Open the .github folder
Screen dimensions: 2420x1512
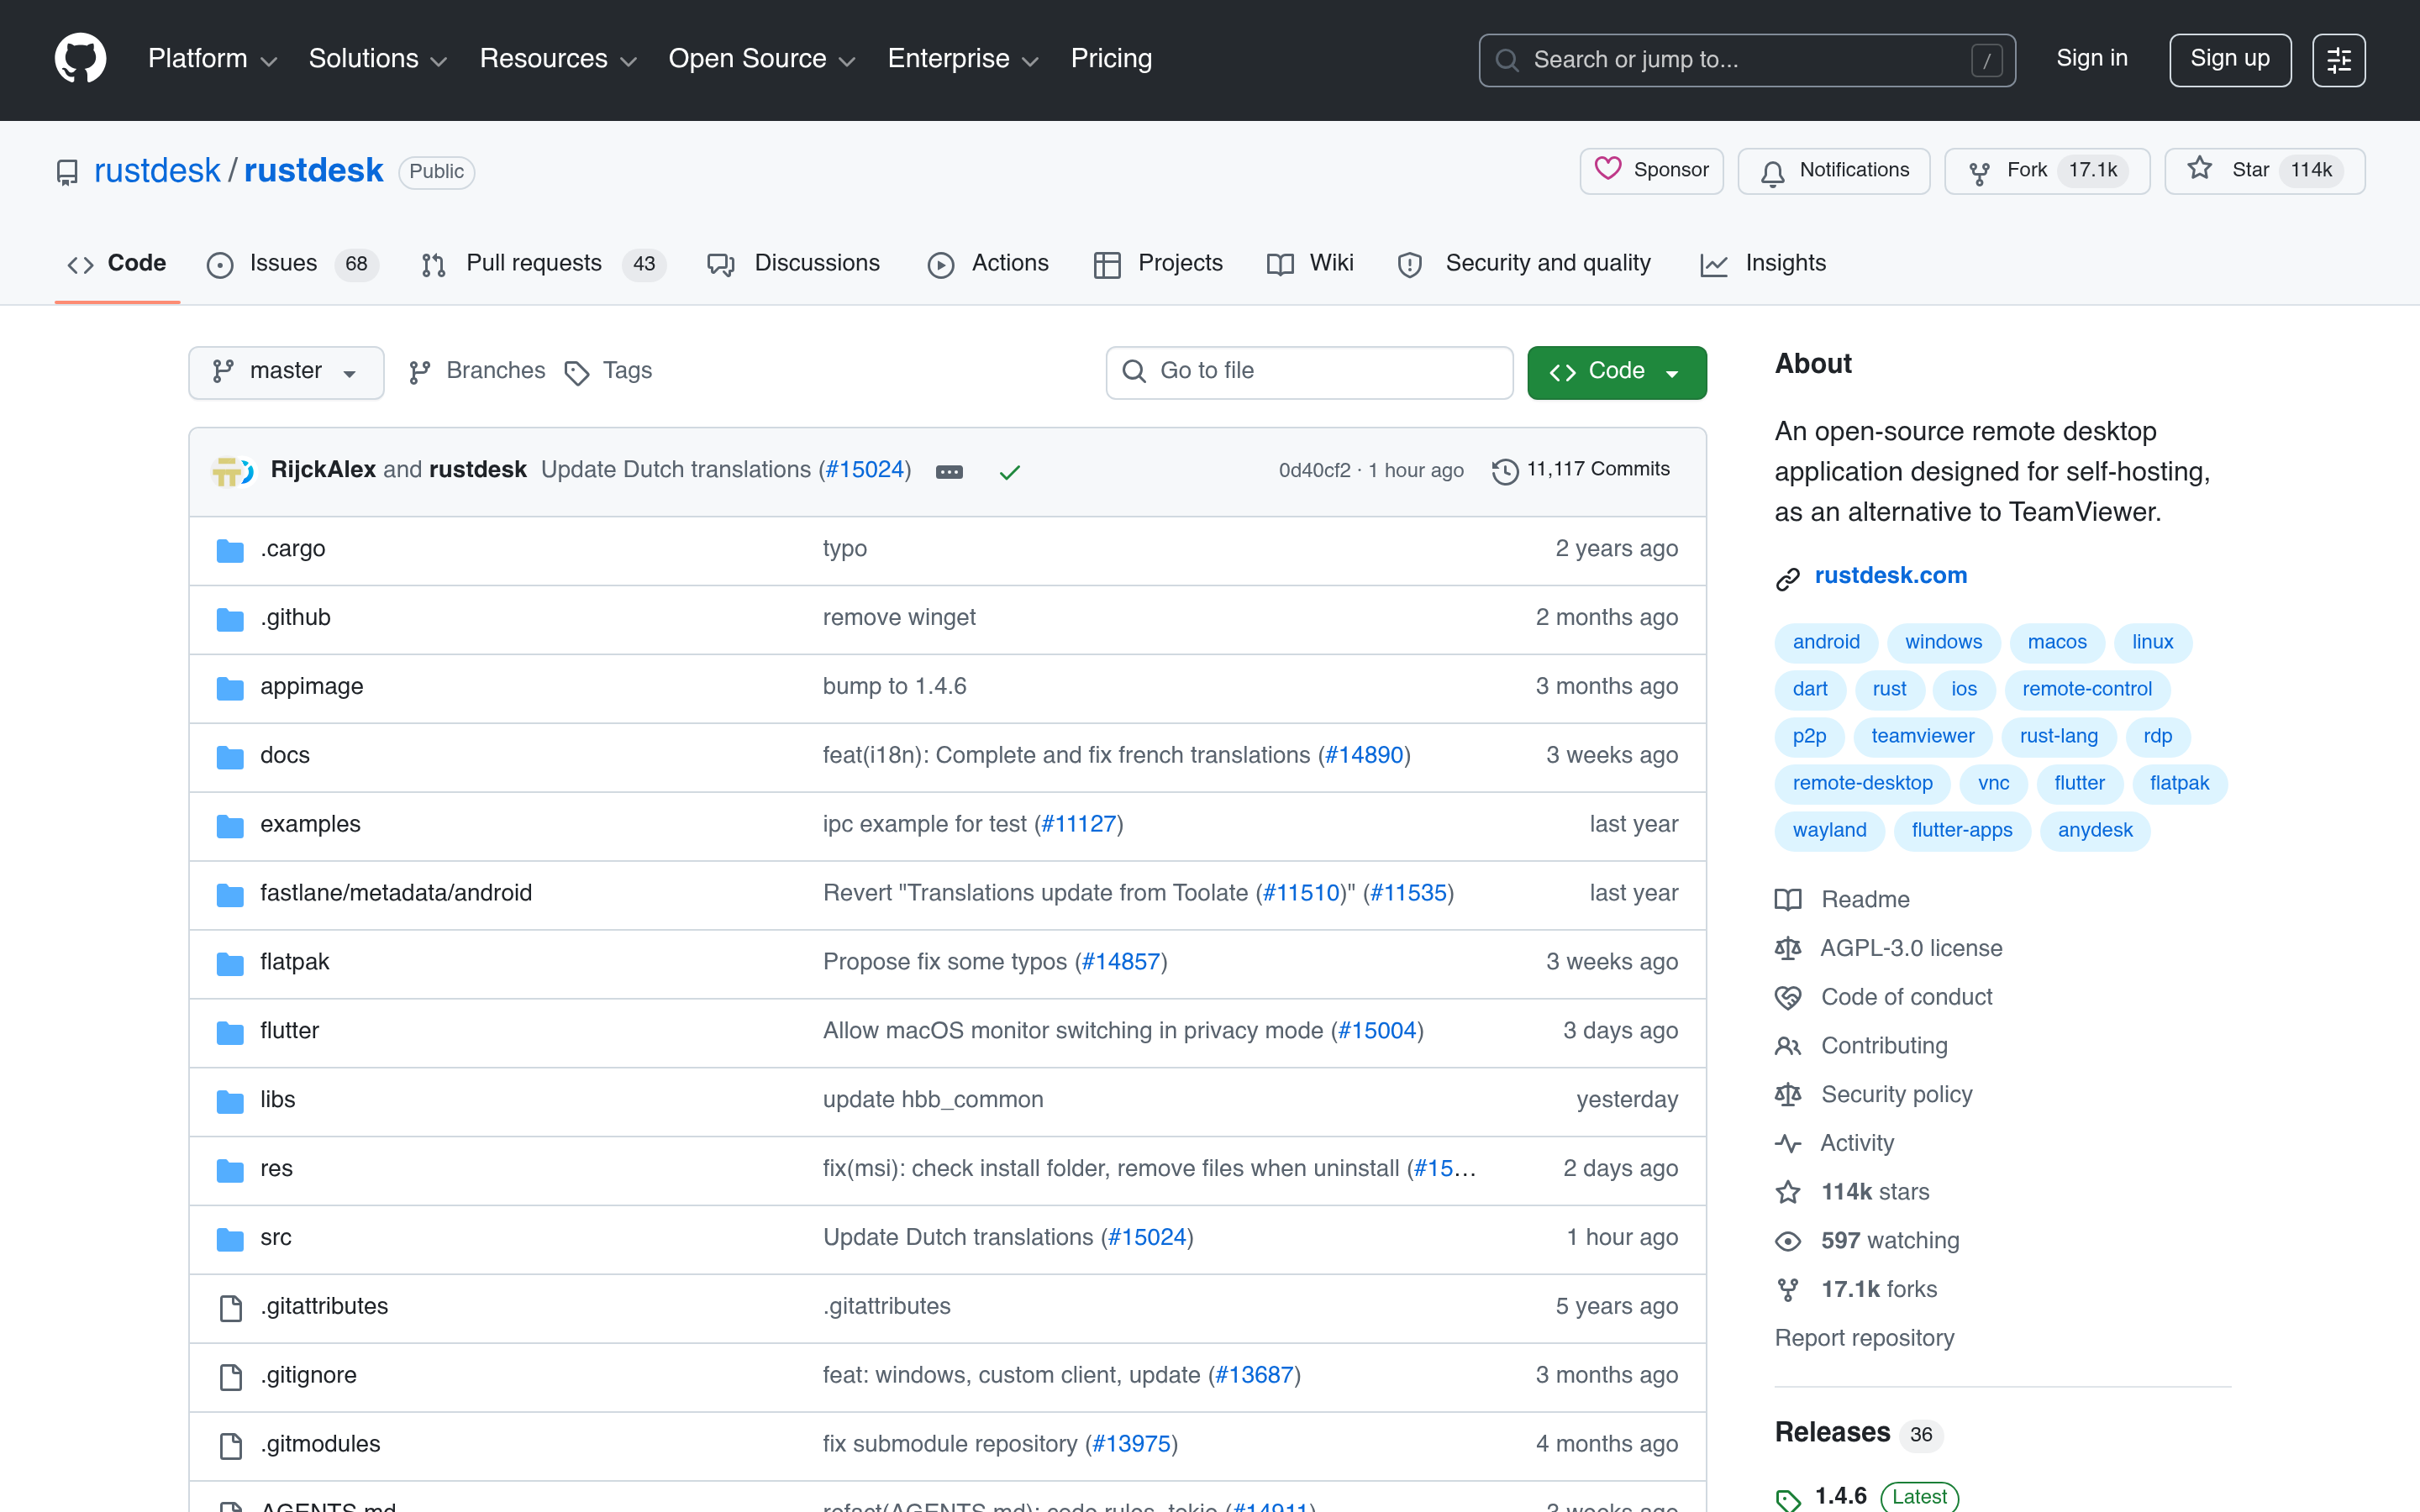pyautogui.click(x=295, y=618)
